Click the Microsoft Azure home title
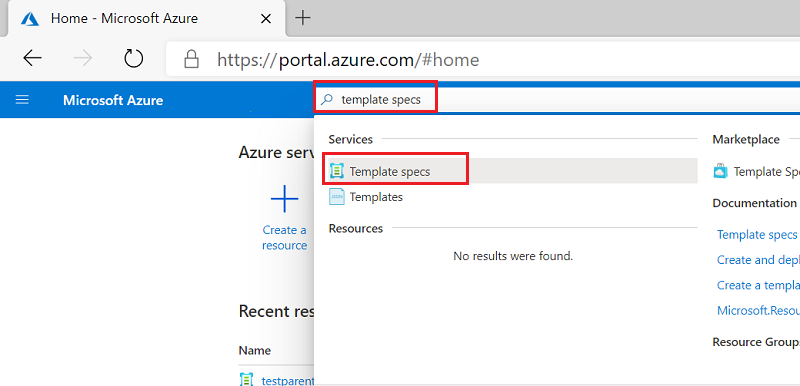Image resolution: width=800 pixels, height=386 pixels. [113, 100]
